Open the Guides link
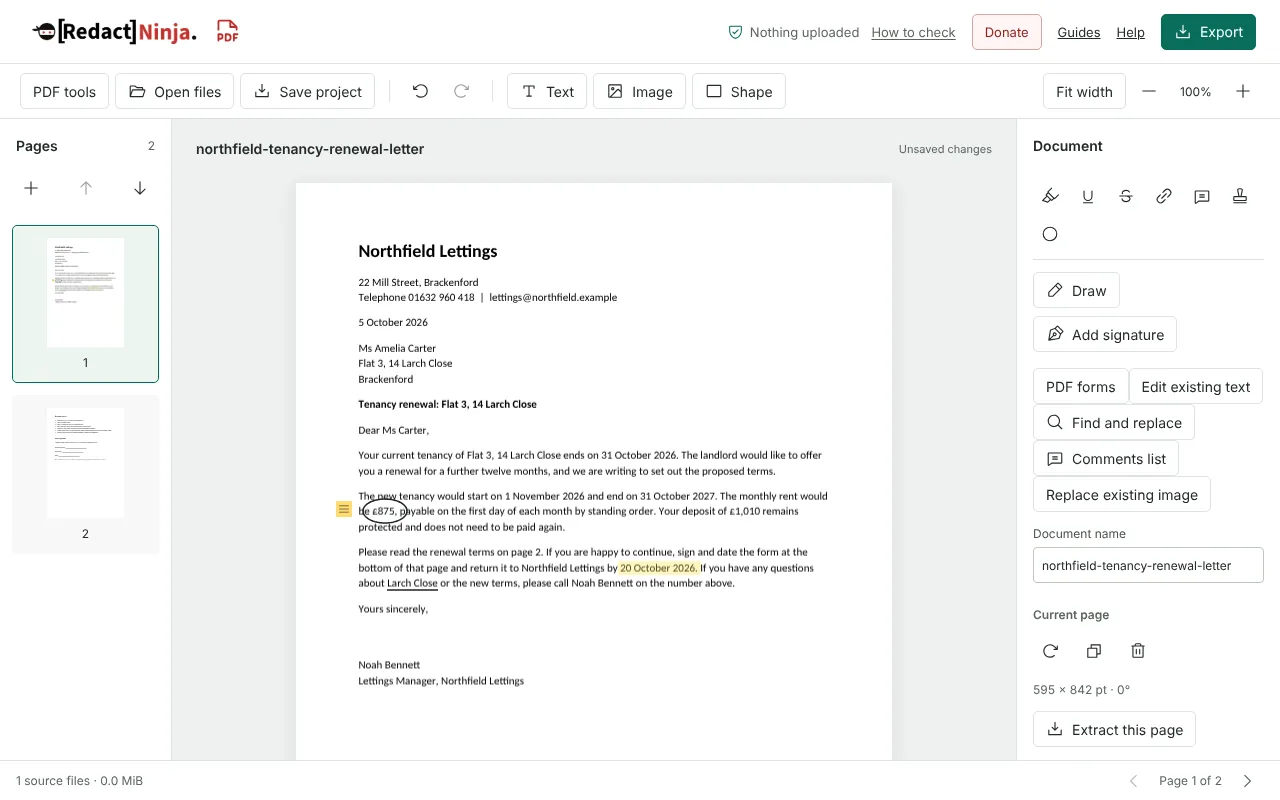This screenshot has height=800, width=1280. [1079, 32]
